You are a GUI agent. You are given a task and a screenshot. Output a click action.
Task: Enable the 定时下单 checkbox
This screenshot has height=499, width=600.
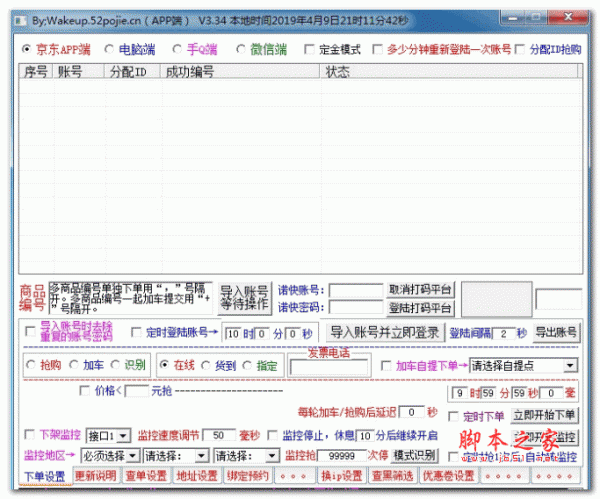(x=453, y=416)
